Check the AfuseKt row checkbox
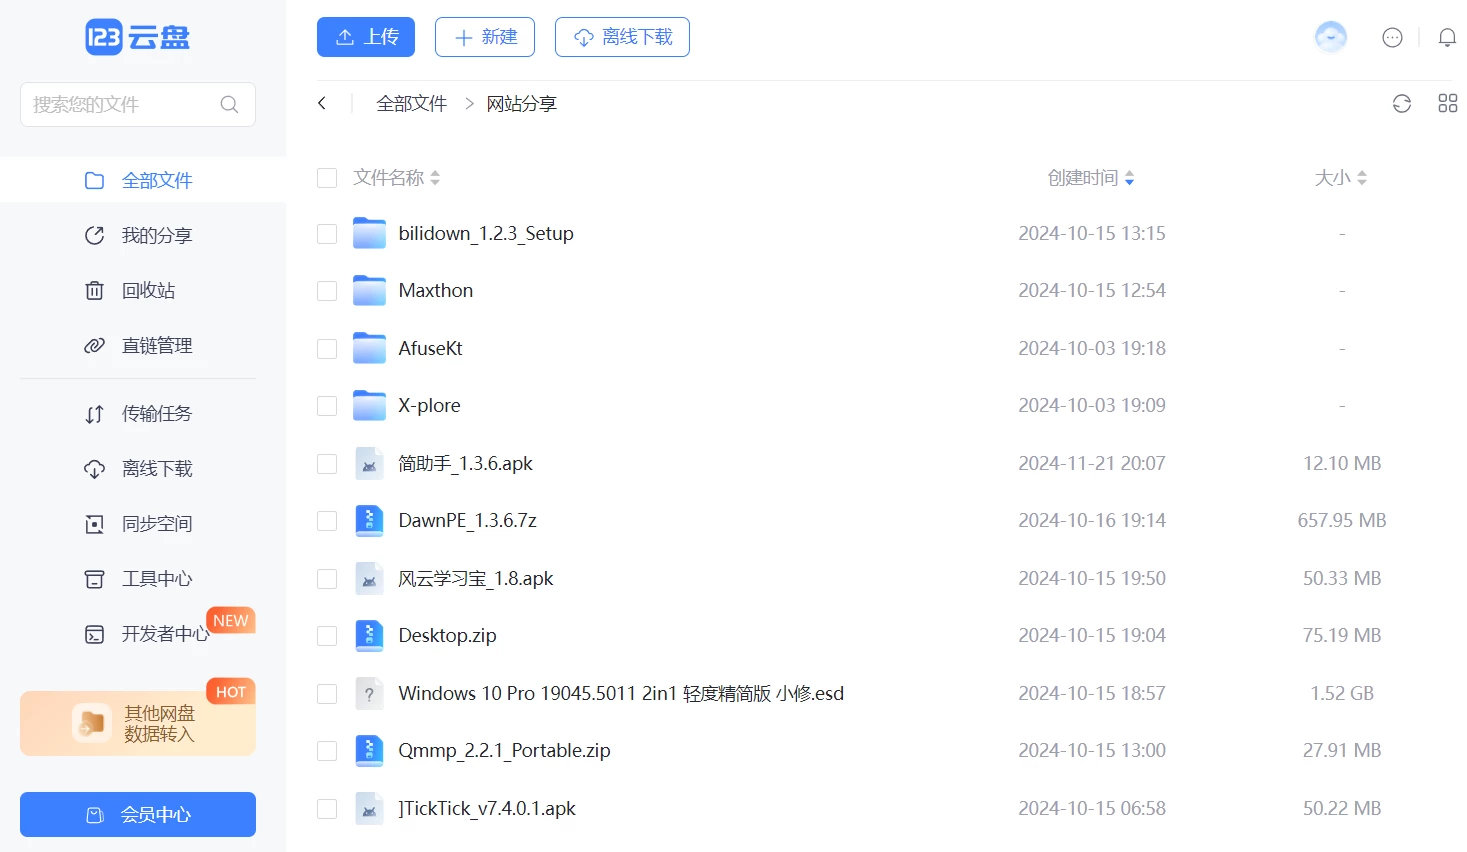The width and height of the screenshot is (1467, 852). tap(327, 349)
